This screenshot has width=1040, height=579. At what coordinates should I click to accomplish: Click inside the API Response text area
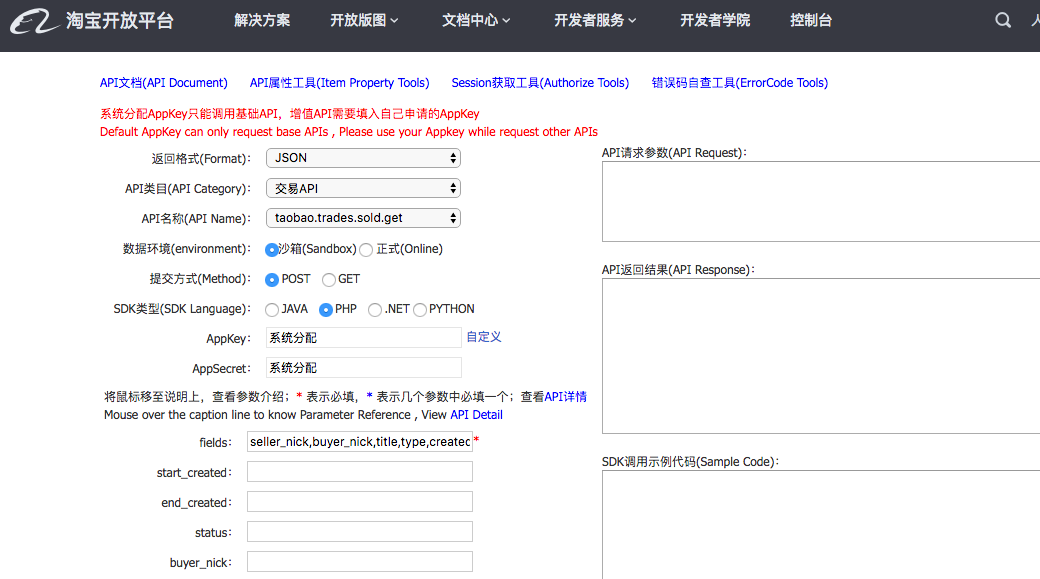tap(821, 356)
